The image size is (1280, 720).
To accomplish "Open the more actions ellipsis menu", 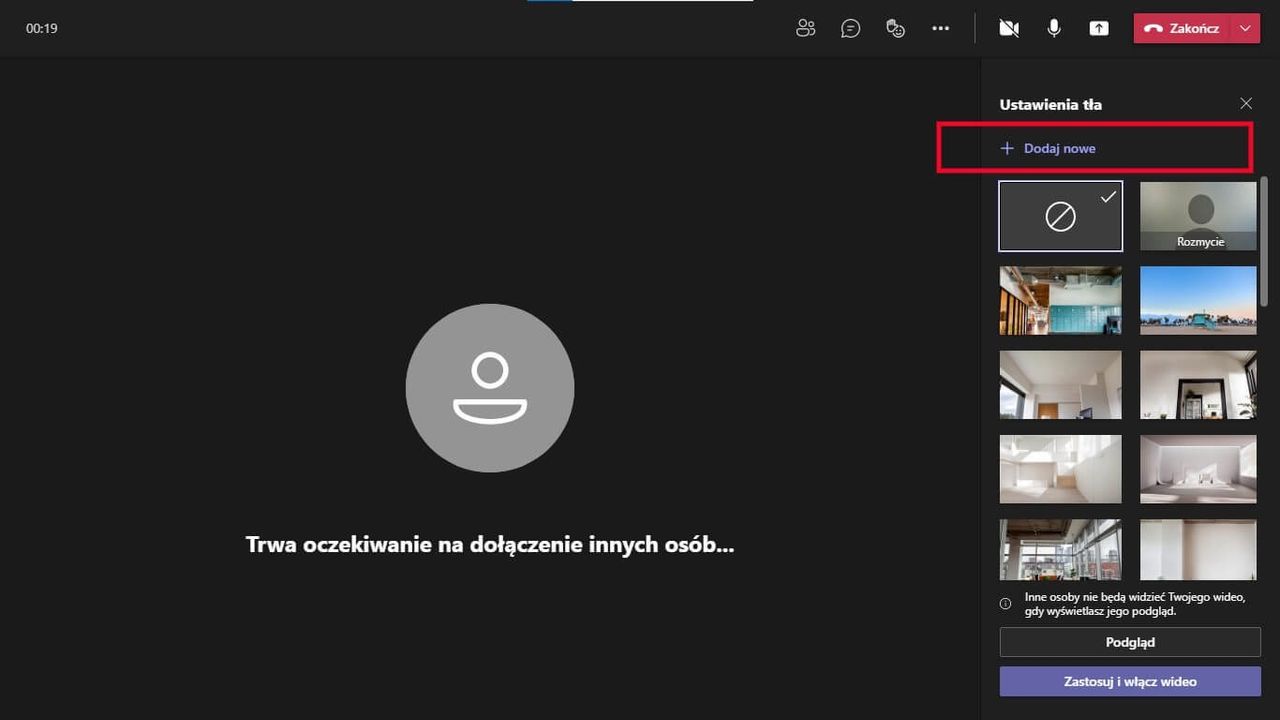I will 940,28.
